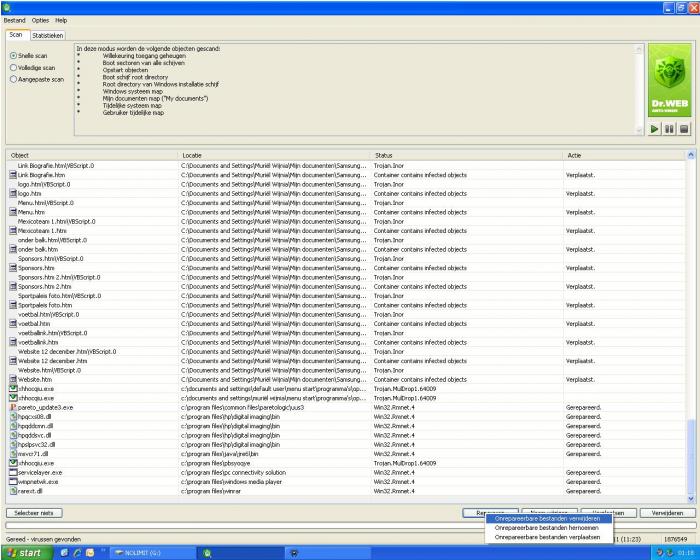Click the window icon of servicelayer.exe
Screen dimensions: 700x560
point(13,472)
